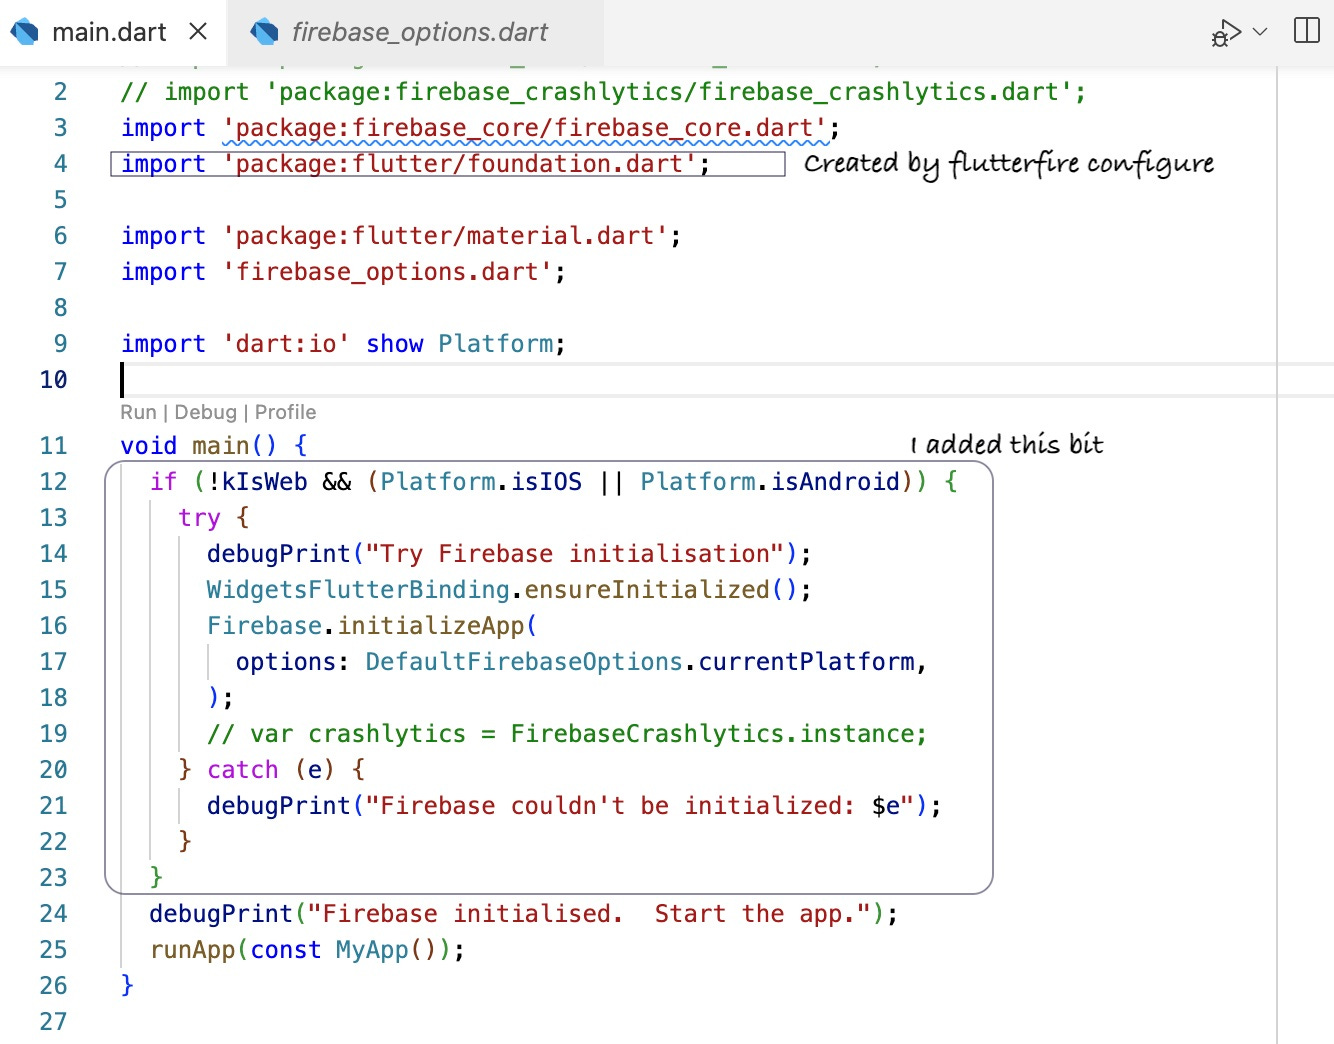Image resolution: width=1334 pixels, height=1044 pixels.
Task: Click the catch keyword
Action: 243,770
